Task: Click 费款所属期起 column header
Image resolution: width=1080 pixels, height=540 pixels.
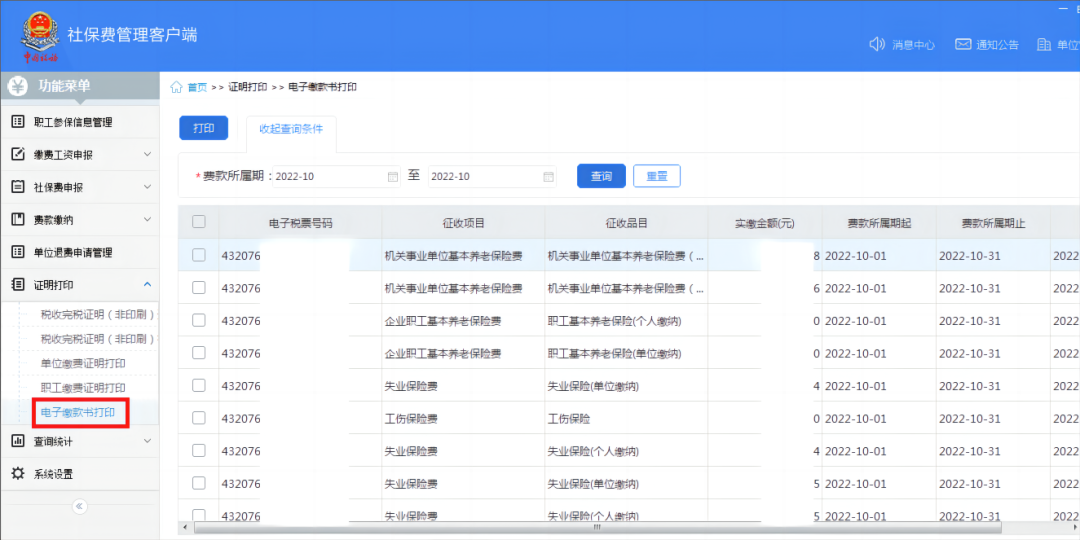Action: pyautogui.click(x=879, y=222)
